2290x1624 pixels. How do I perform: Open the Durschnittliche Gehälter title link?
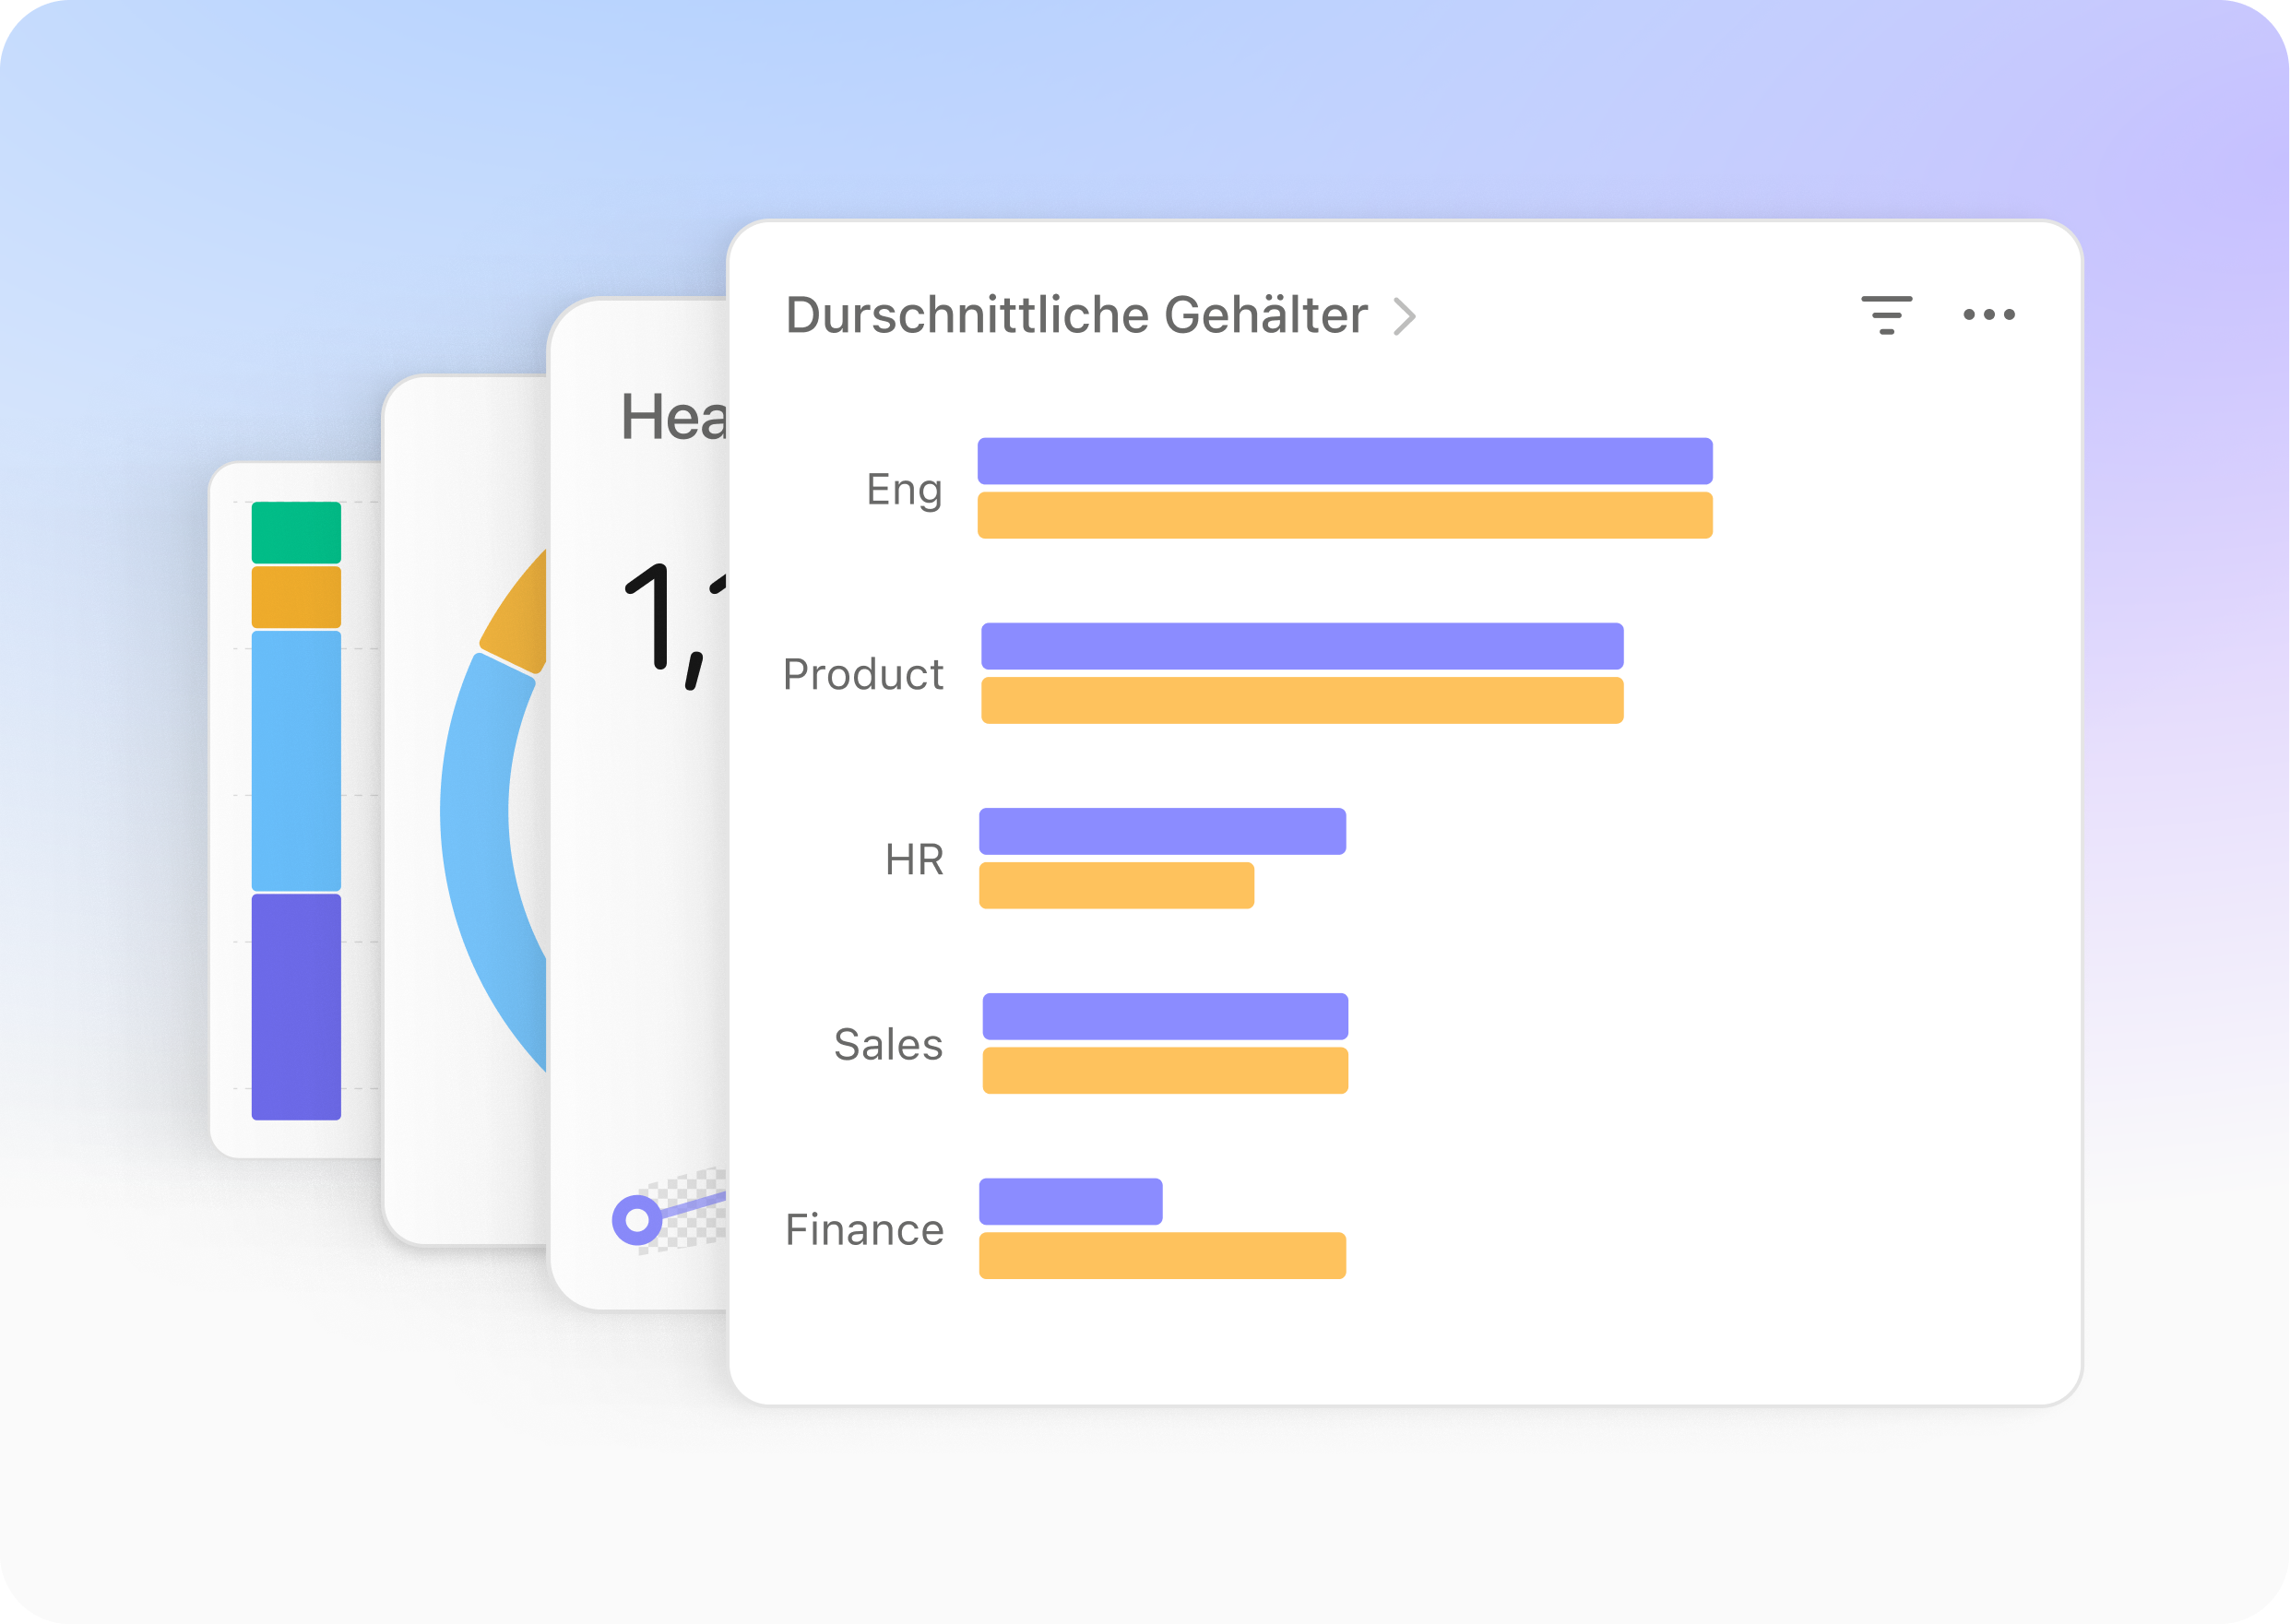click(x=1076, y=315)
